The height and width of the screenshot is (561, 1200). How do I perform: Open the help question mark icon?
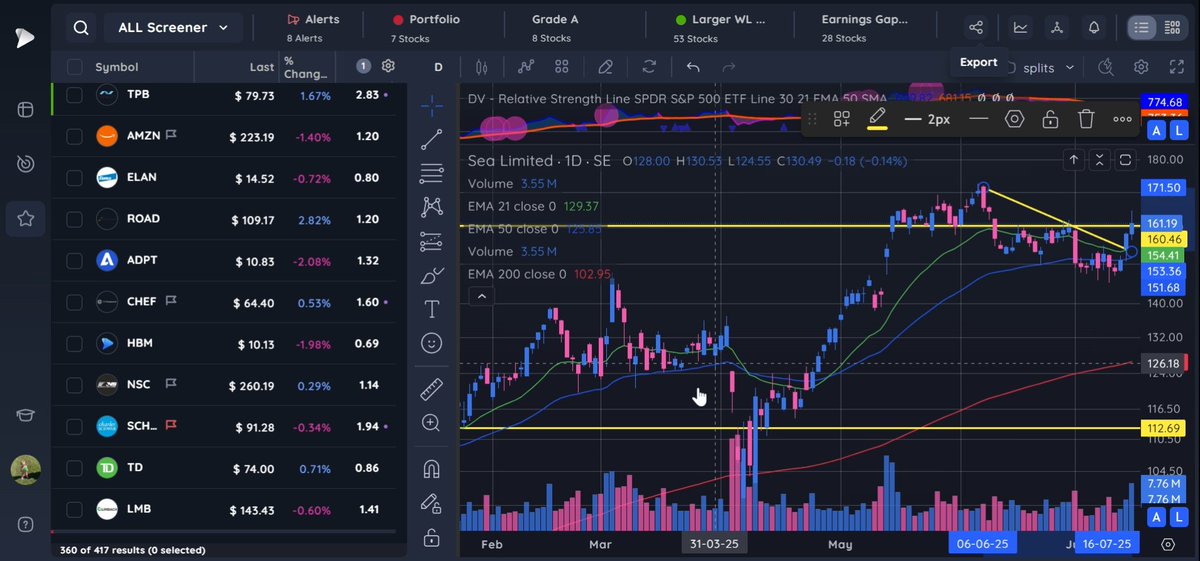point(25,524)
